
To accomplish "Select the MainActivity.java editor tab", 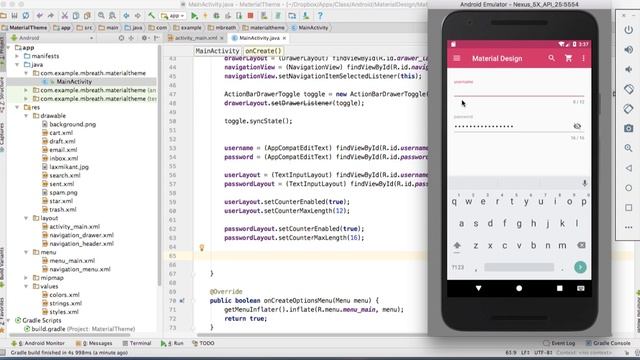I will tap(259, 38).
